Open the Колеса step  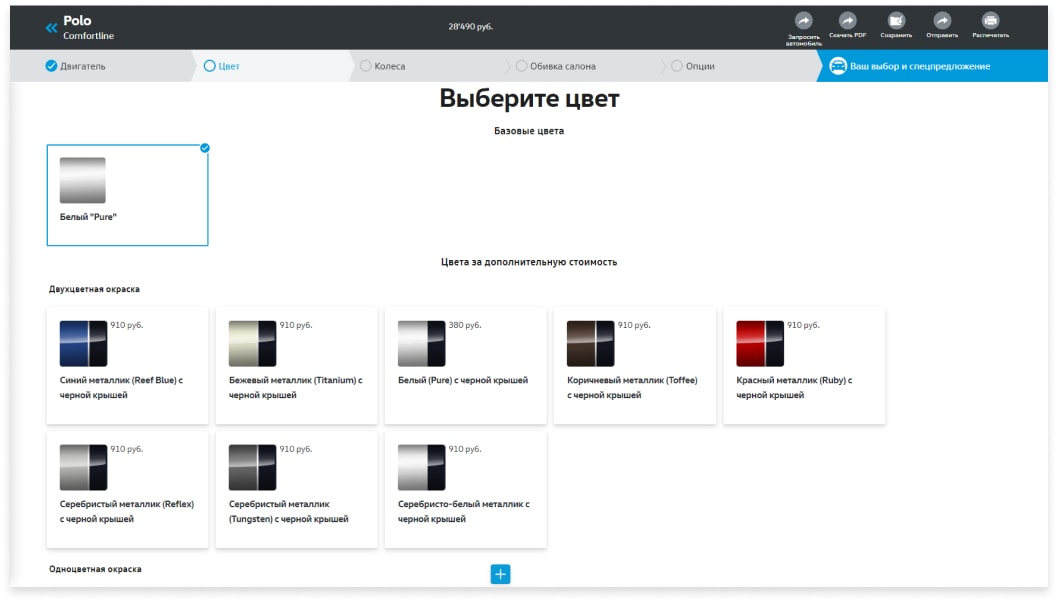(x=383, y=66)
